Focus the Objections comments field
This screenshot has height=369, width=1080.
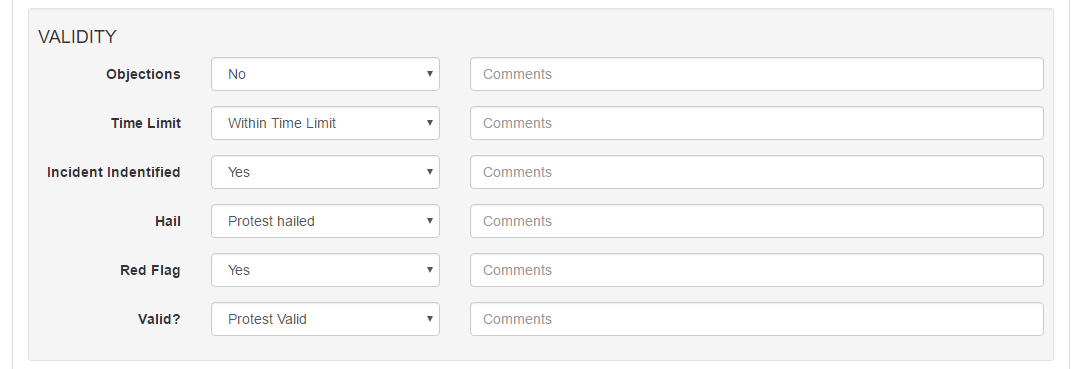(x=756, y=74)
